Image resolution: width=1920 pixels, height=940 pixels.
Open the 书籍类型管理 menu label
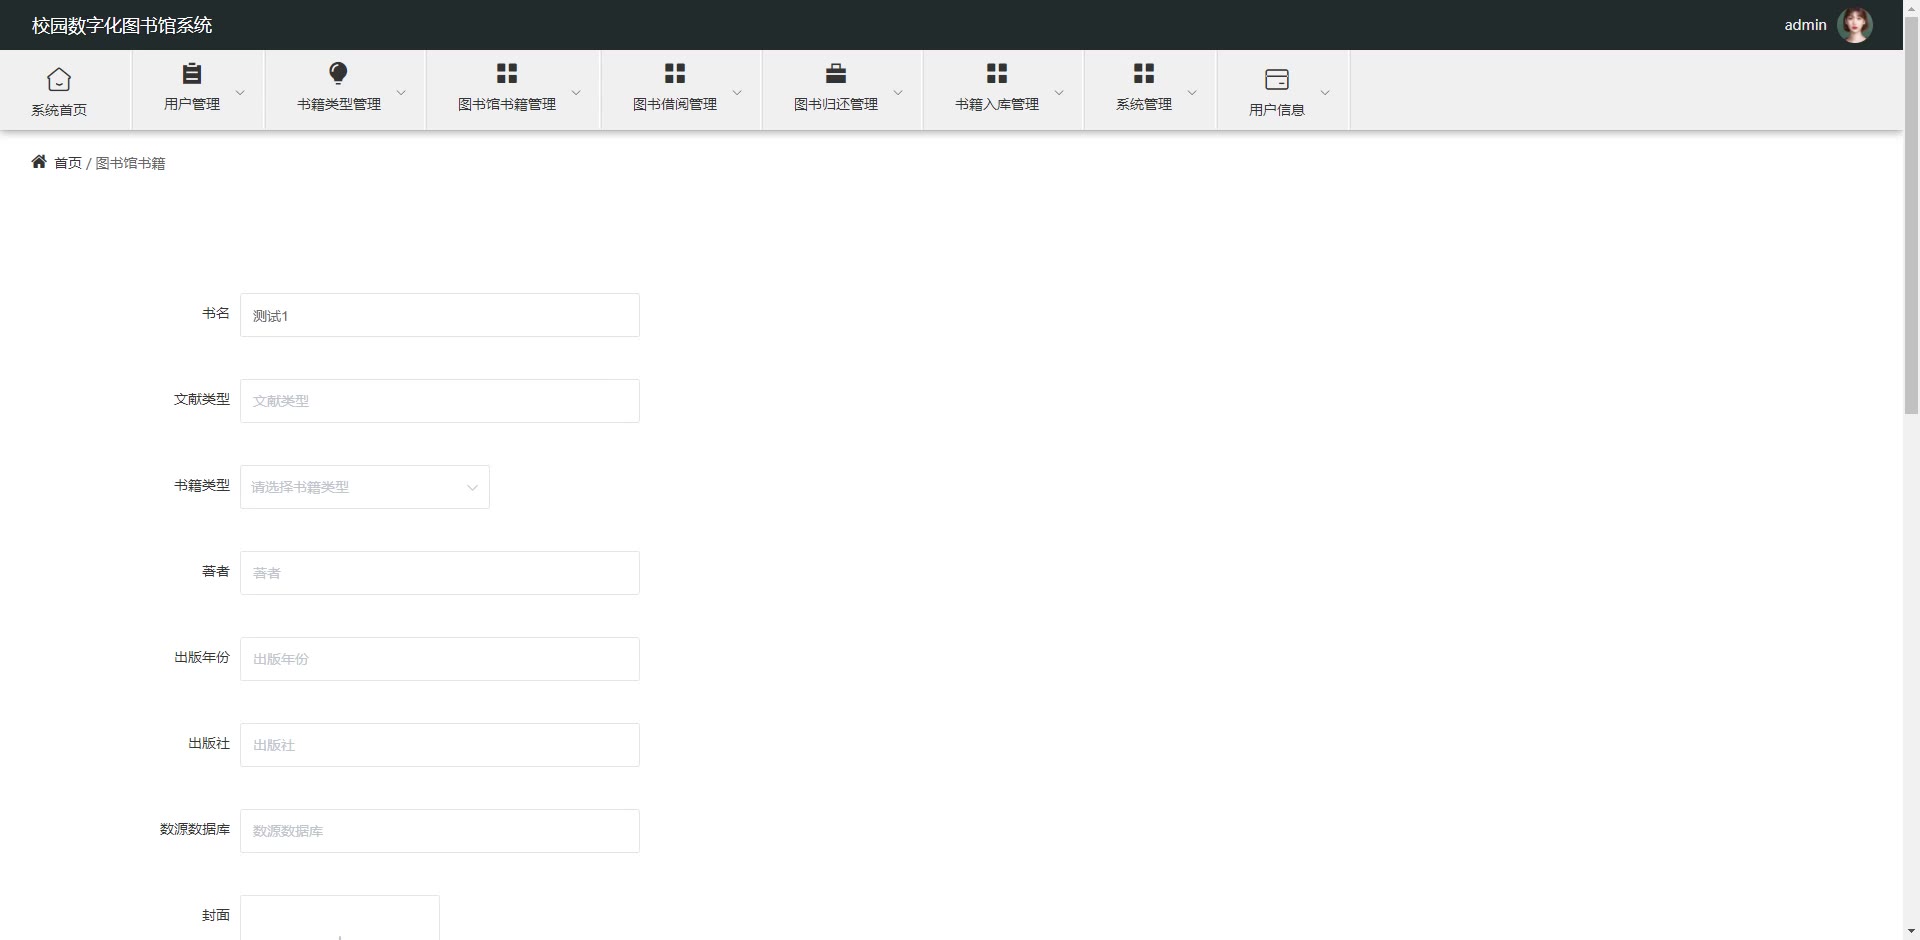tap(339, 104)
